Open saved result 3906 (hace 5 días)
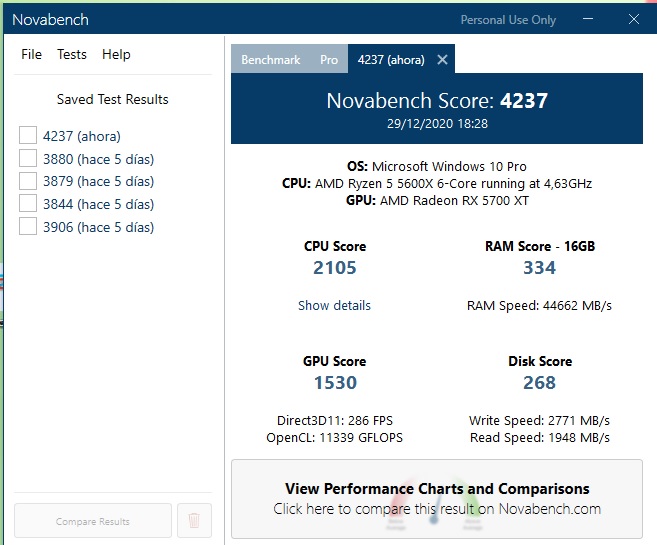Viewport: 657px width, 545px height. coord(98,227)
